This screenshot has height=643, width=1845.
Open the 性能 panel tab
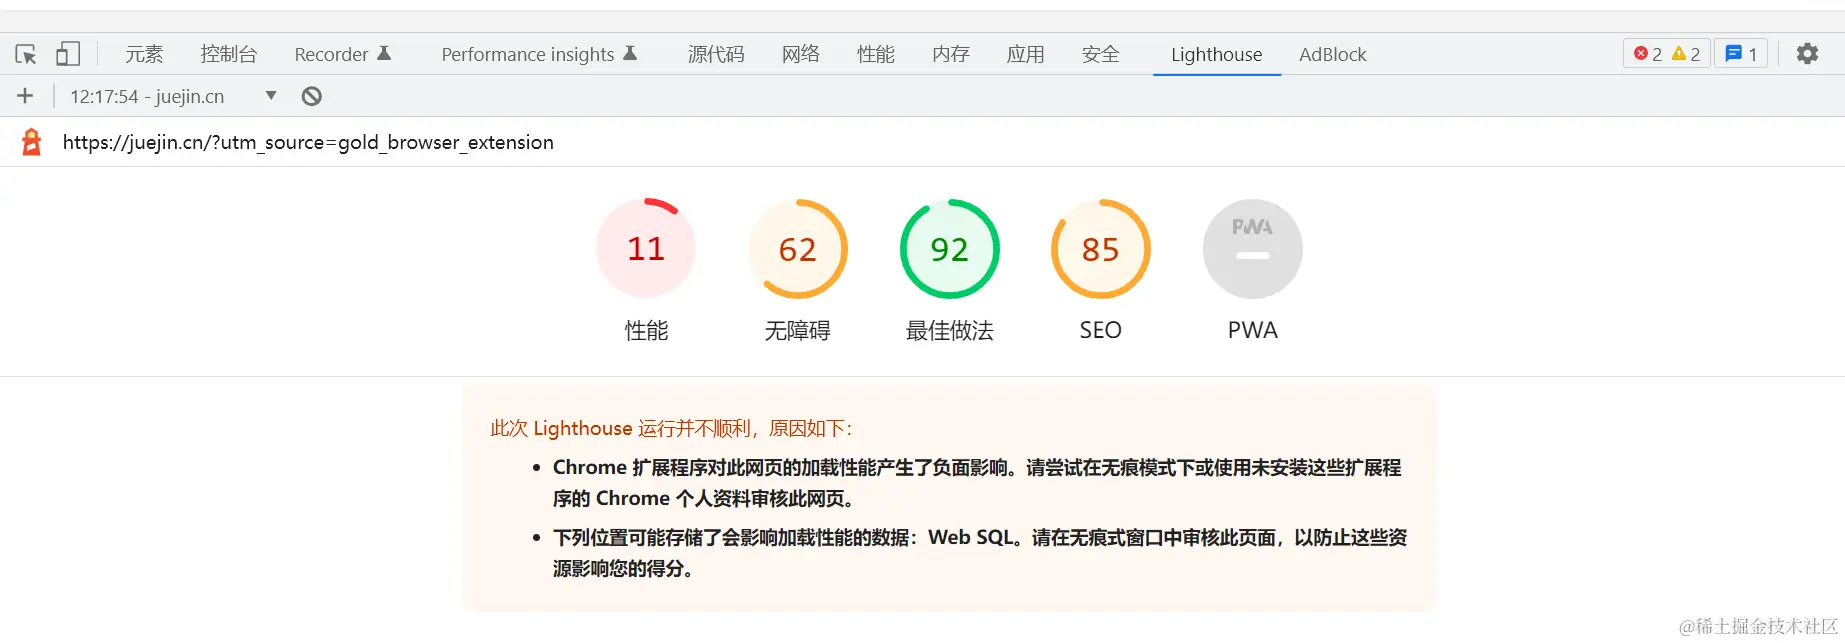(876, 54)
